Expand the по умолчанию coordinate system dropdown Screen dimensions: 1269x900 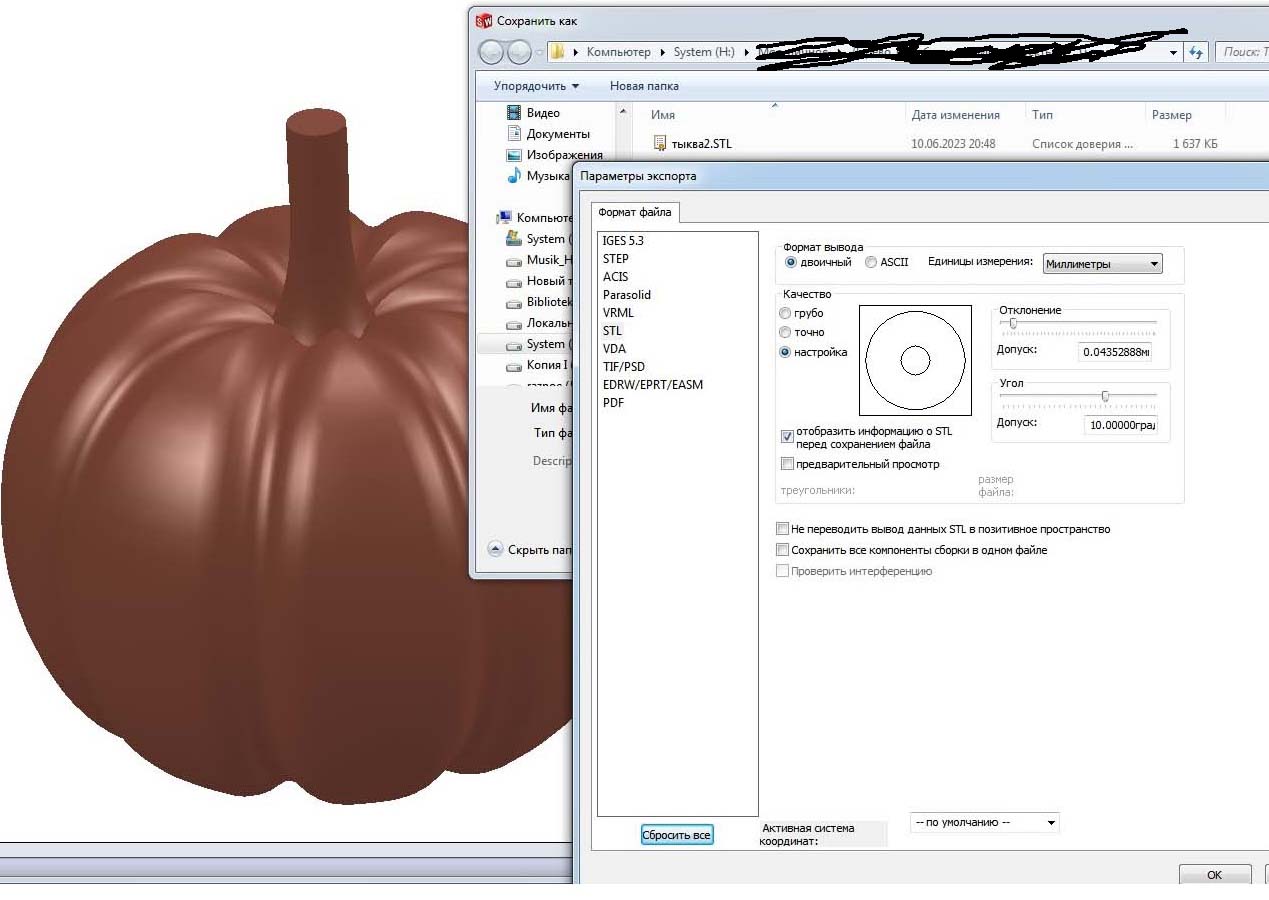pyautogui.click(x=984, y=823)
